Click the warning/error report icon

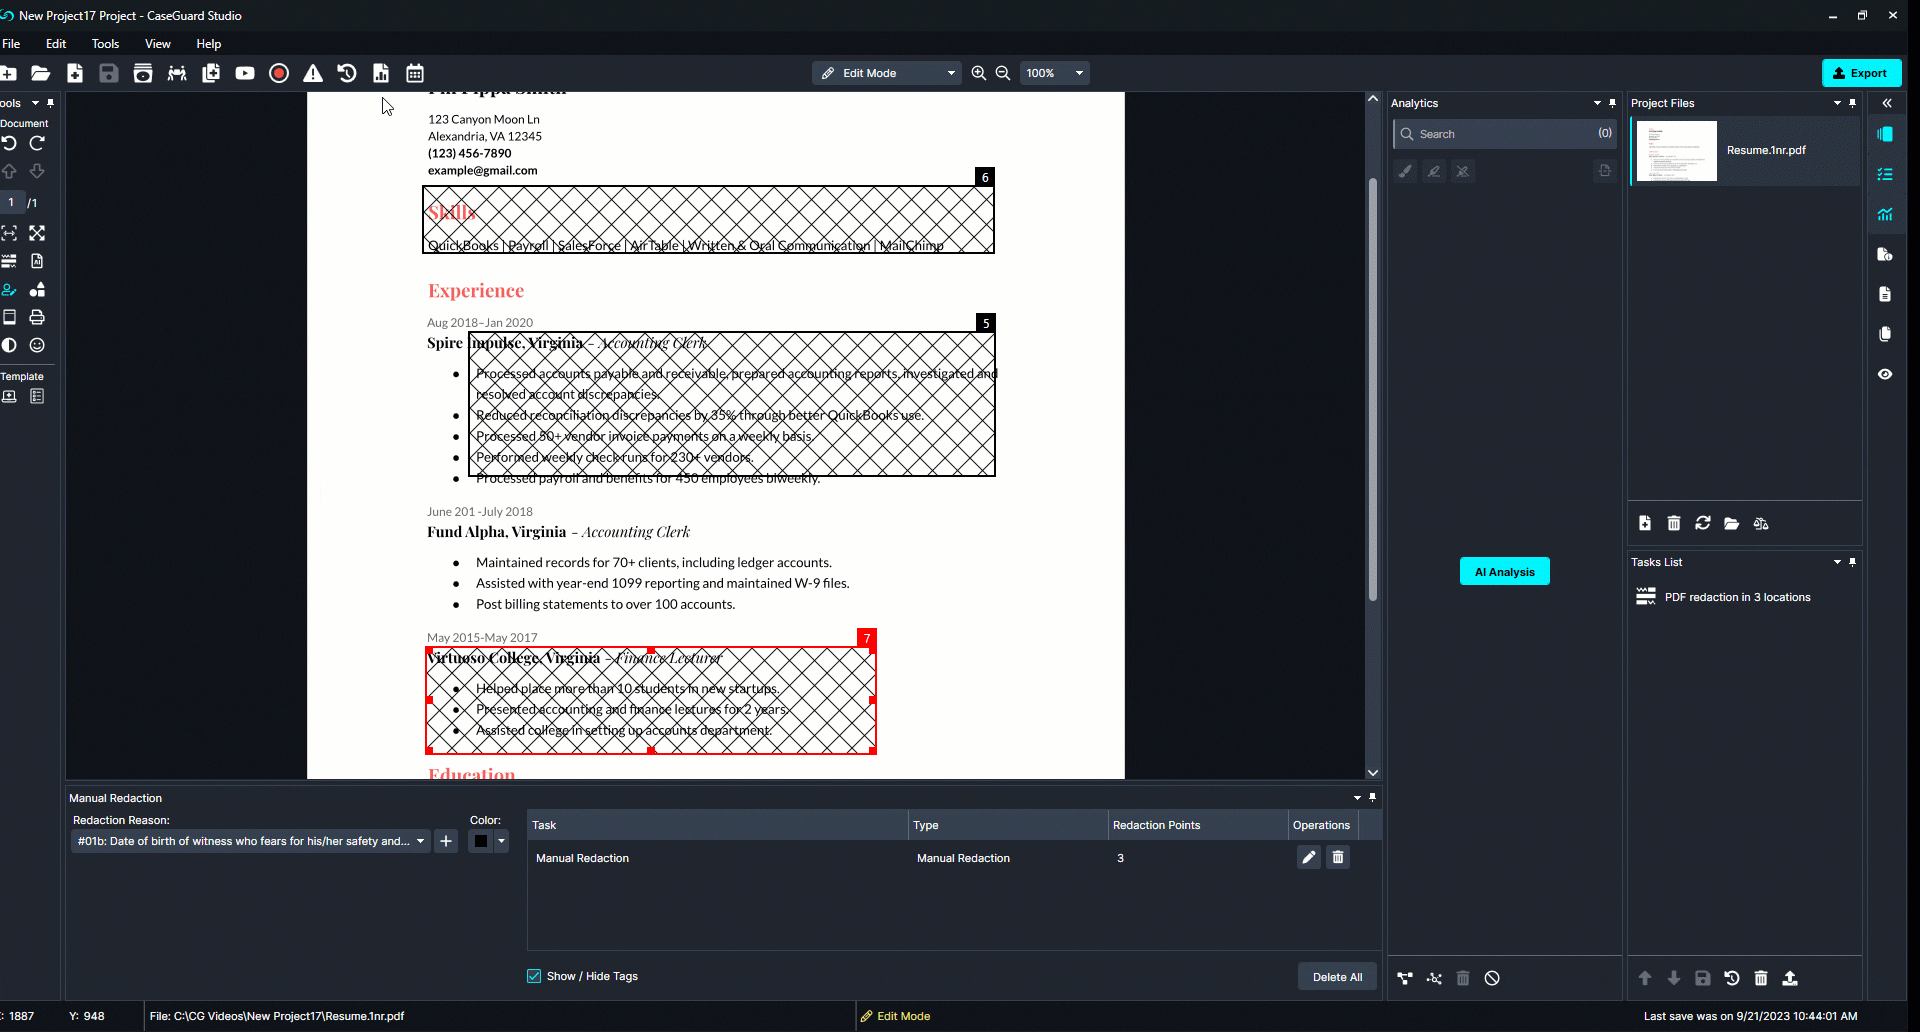pos(313,72)
